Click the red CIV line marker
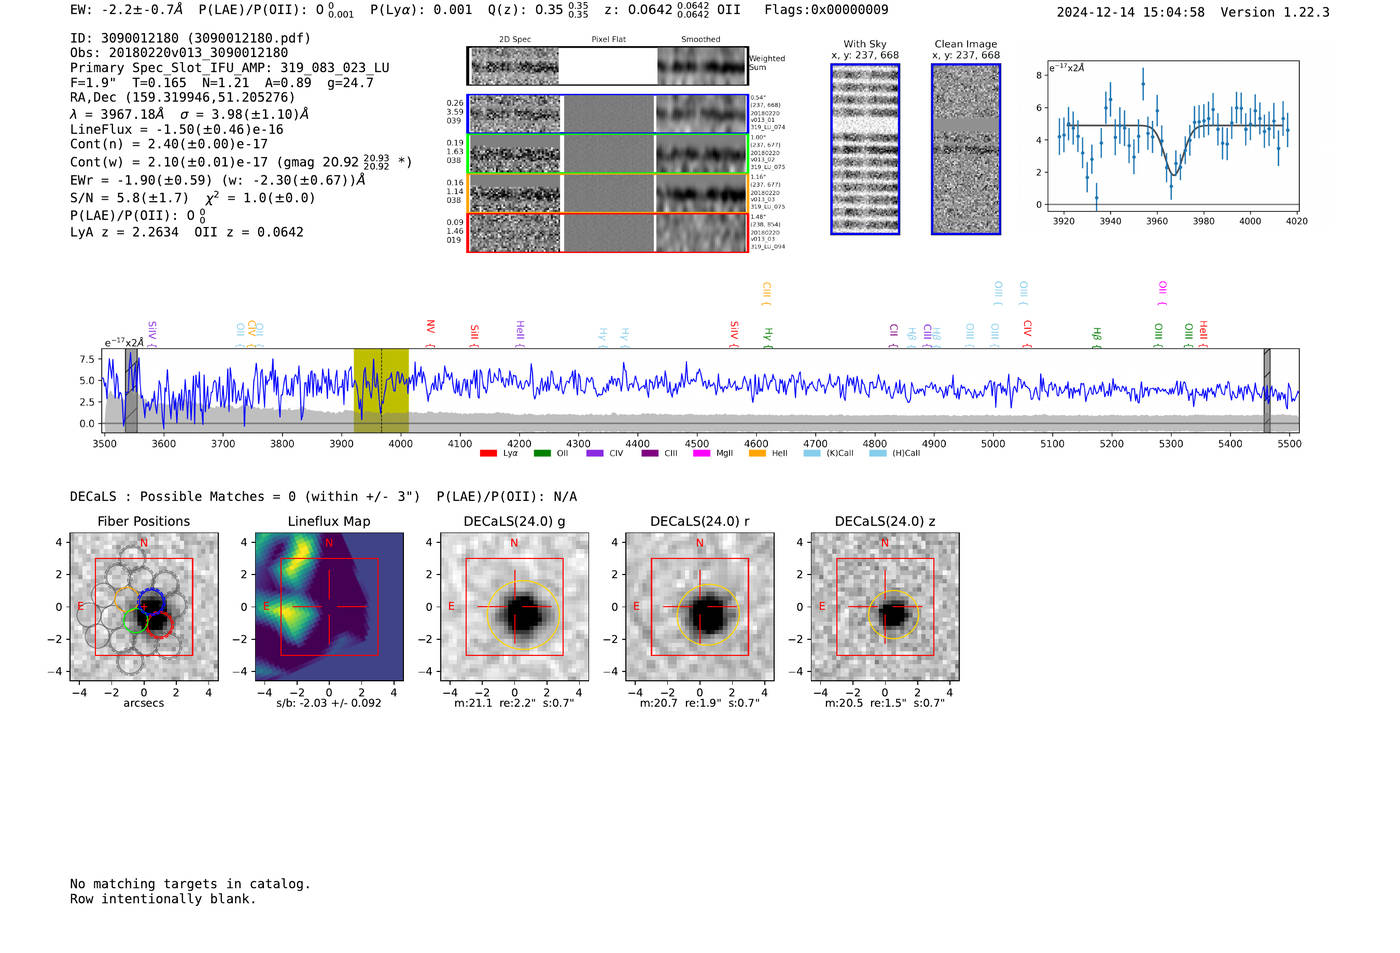This screenshot has height=953, width=1400. (x=1027, y=333)
